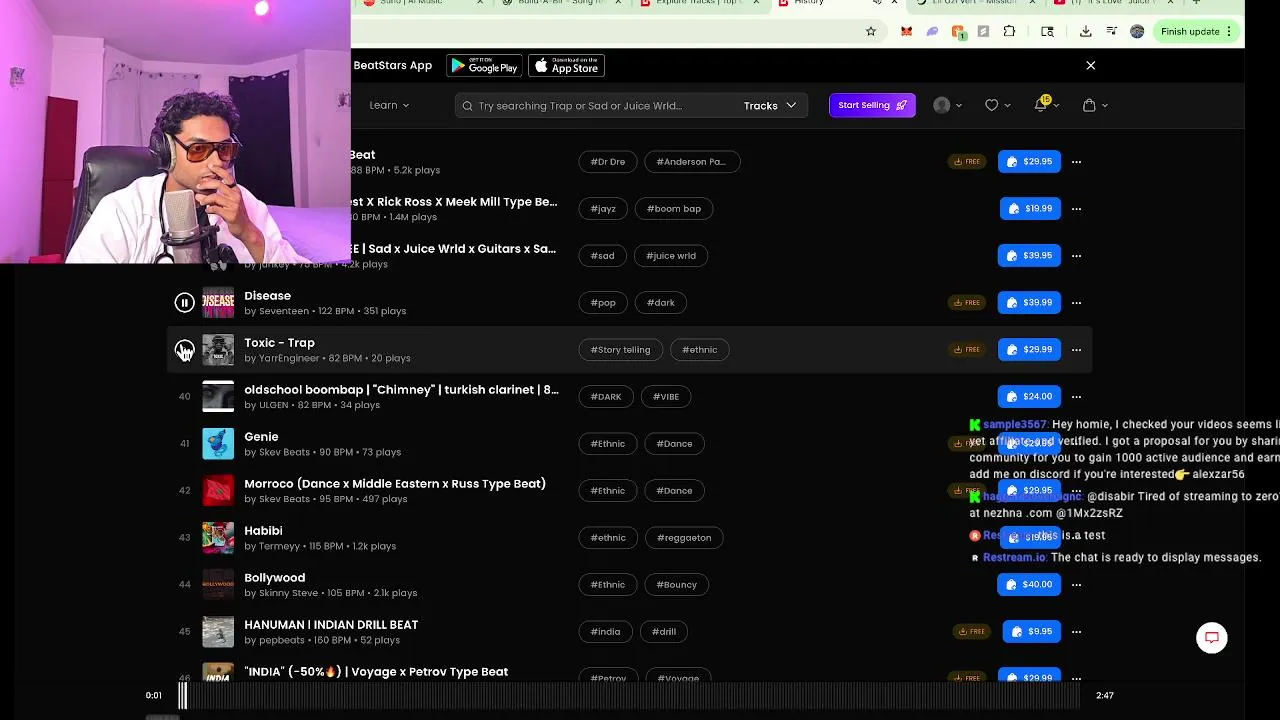Filter by #Dr Dre tag
The image size is (1280, 720).
[608, 161]
